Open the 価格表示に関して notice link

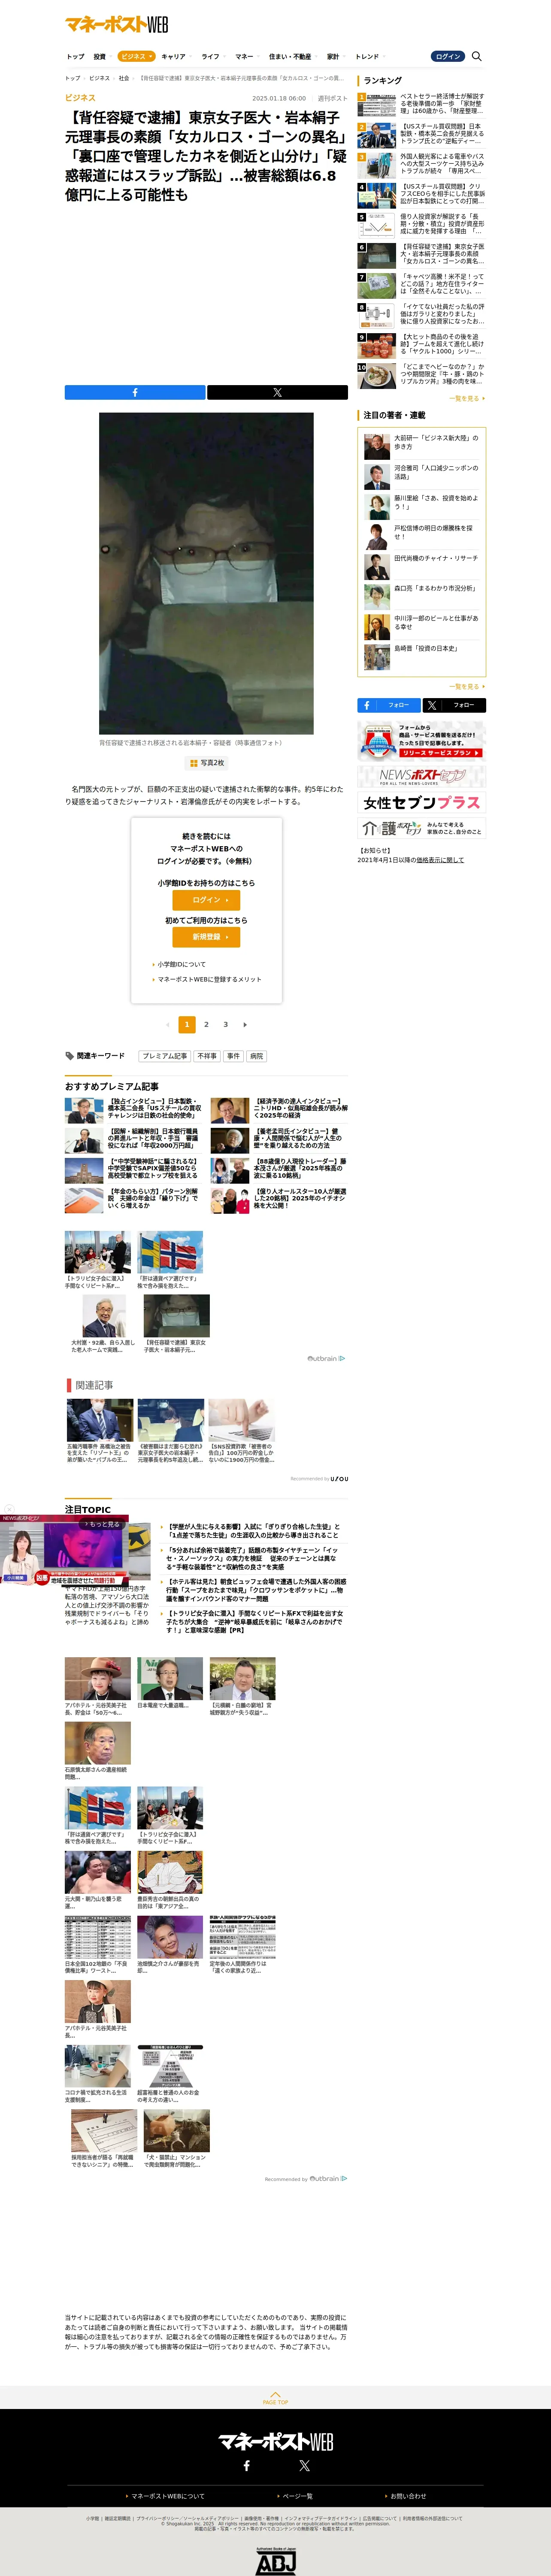click(440, 860)
